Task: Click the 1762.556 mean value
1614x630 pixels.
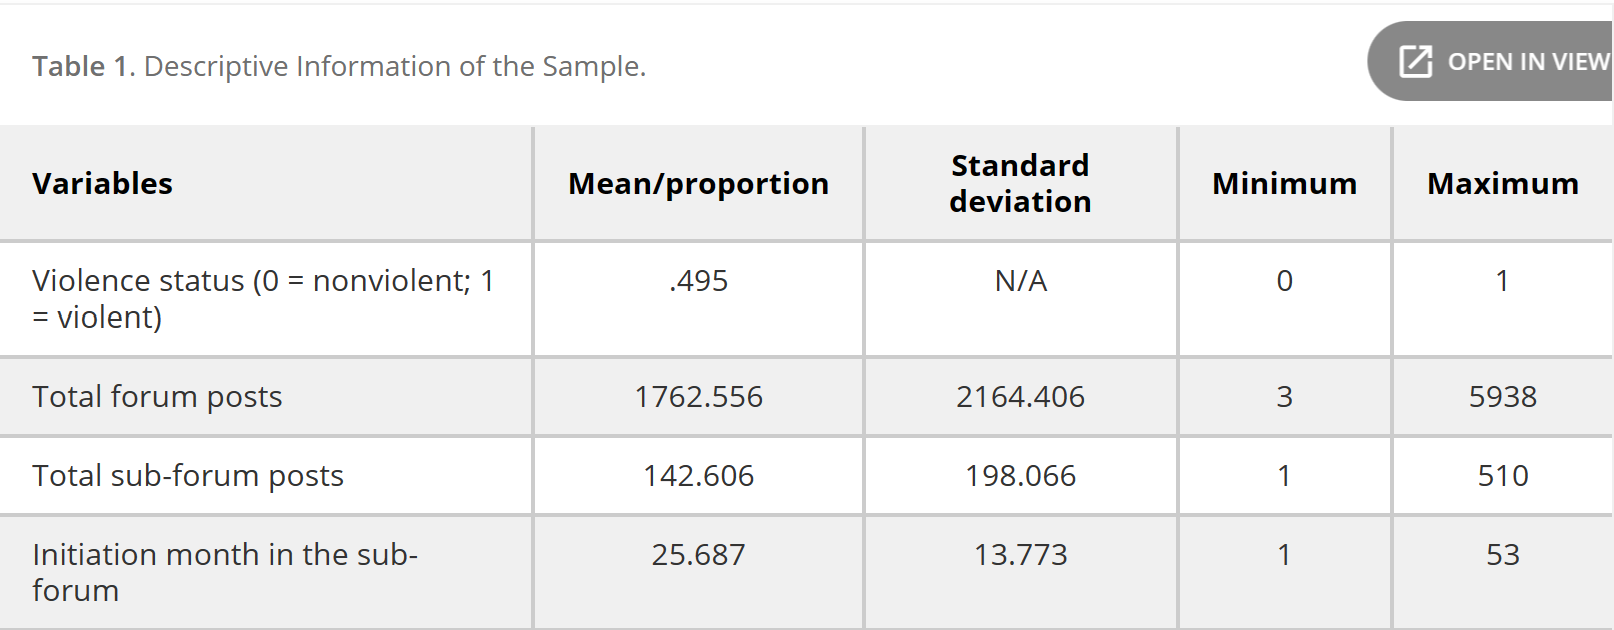Action: [x=698, y=397]
